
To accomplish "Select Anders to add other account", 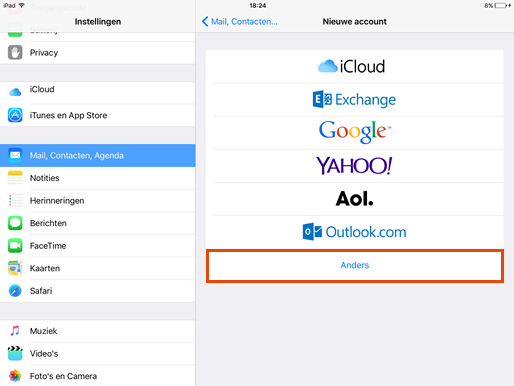I will 355,266.
